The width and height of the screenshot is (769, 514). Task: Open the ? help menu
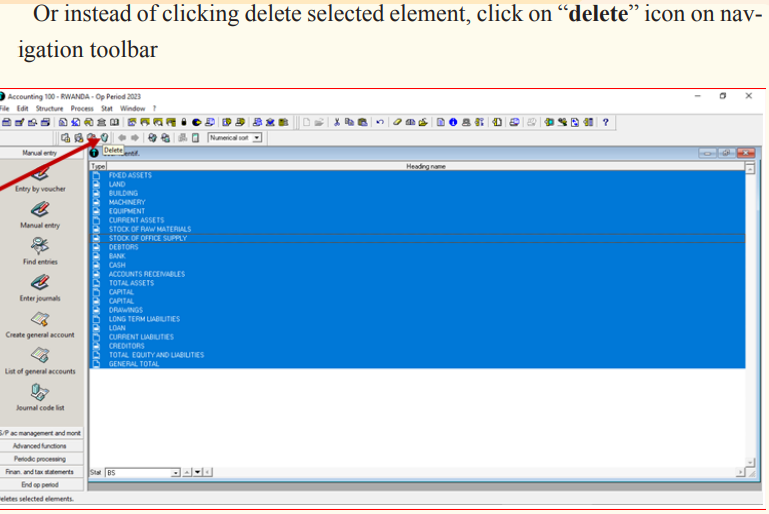click(x=154, y=108)
